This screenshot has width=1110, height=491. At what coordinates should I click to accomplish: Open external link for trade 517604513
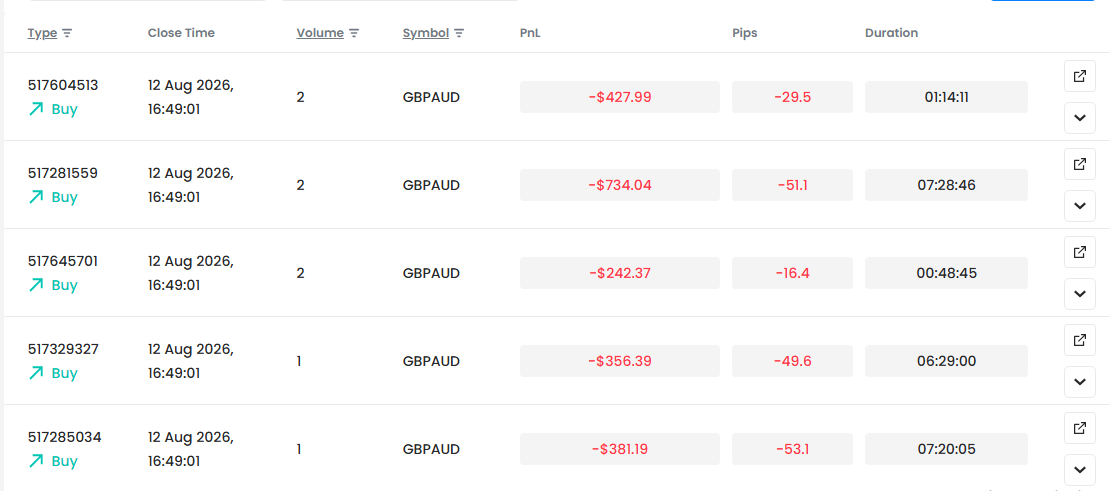(1080, 76)
